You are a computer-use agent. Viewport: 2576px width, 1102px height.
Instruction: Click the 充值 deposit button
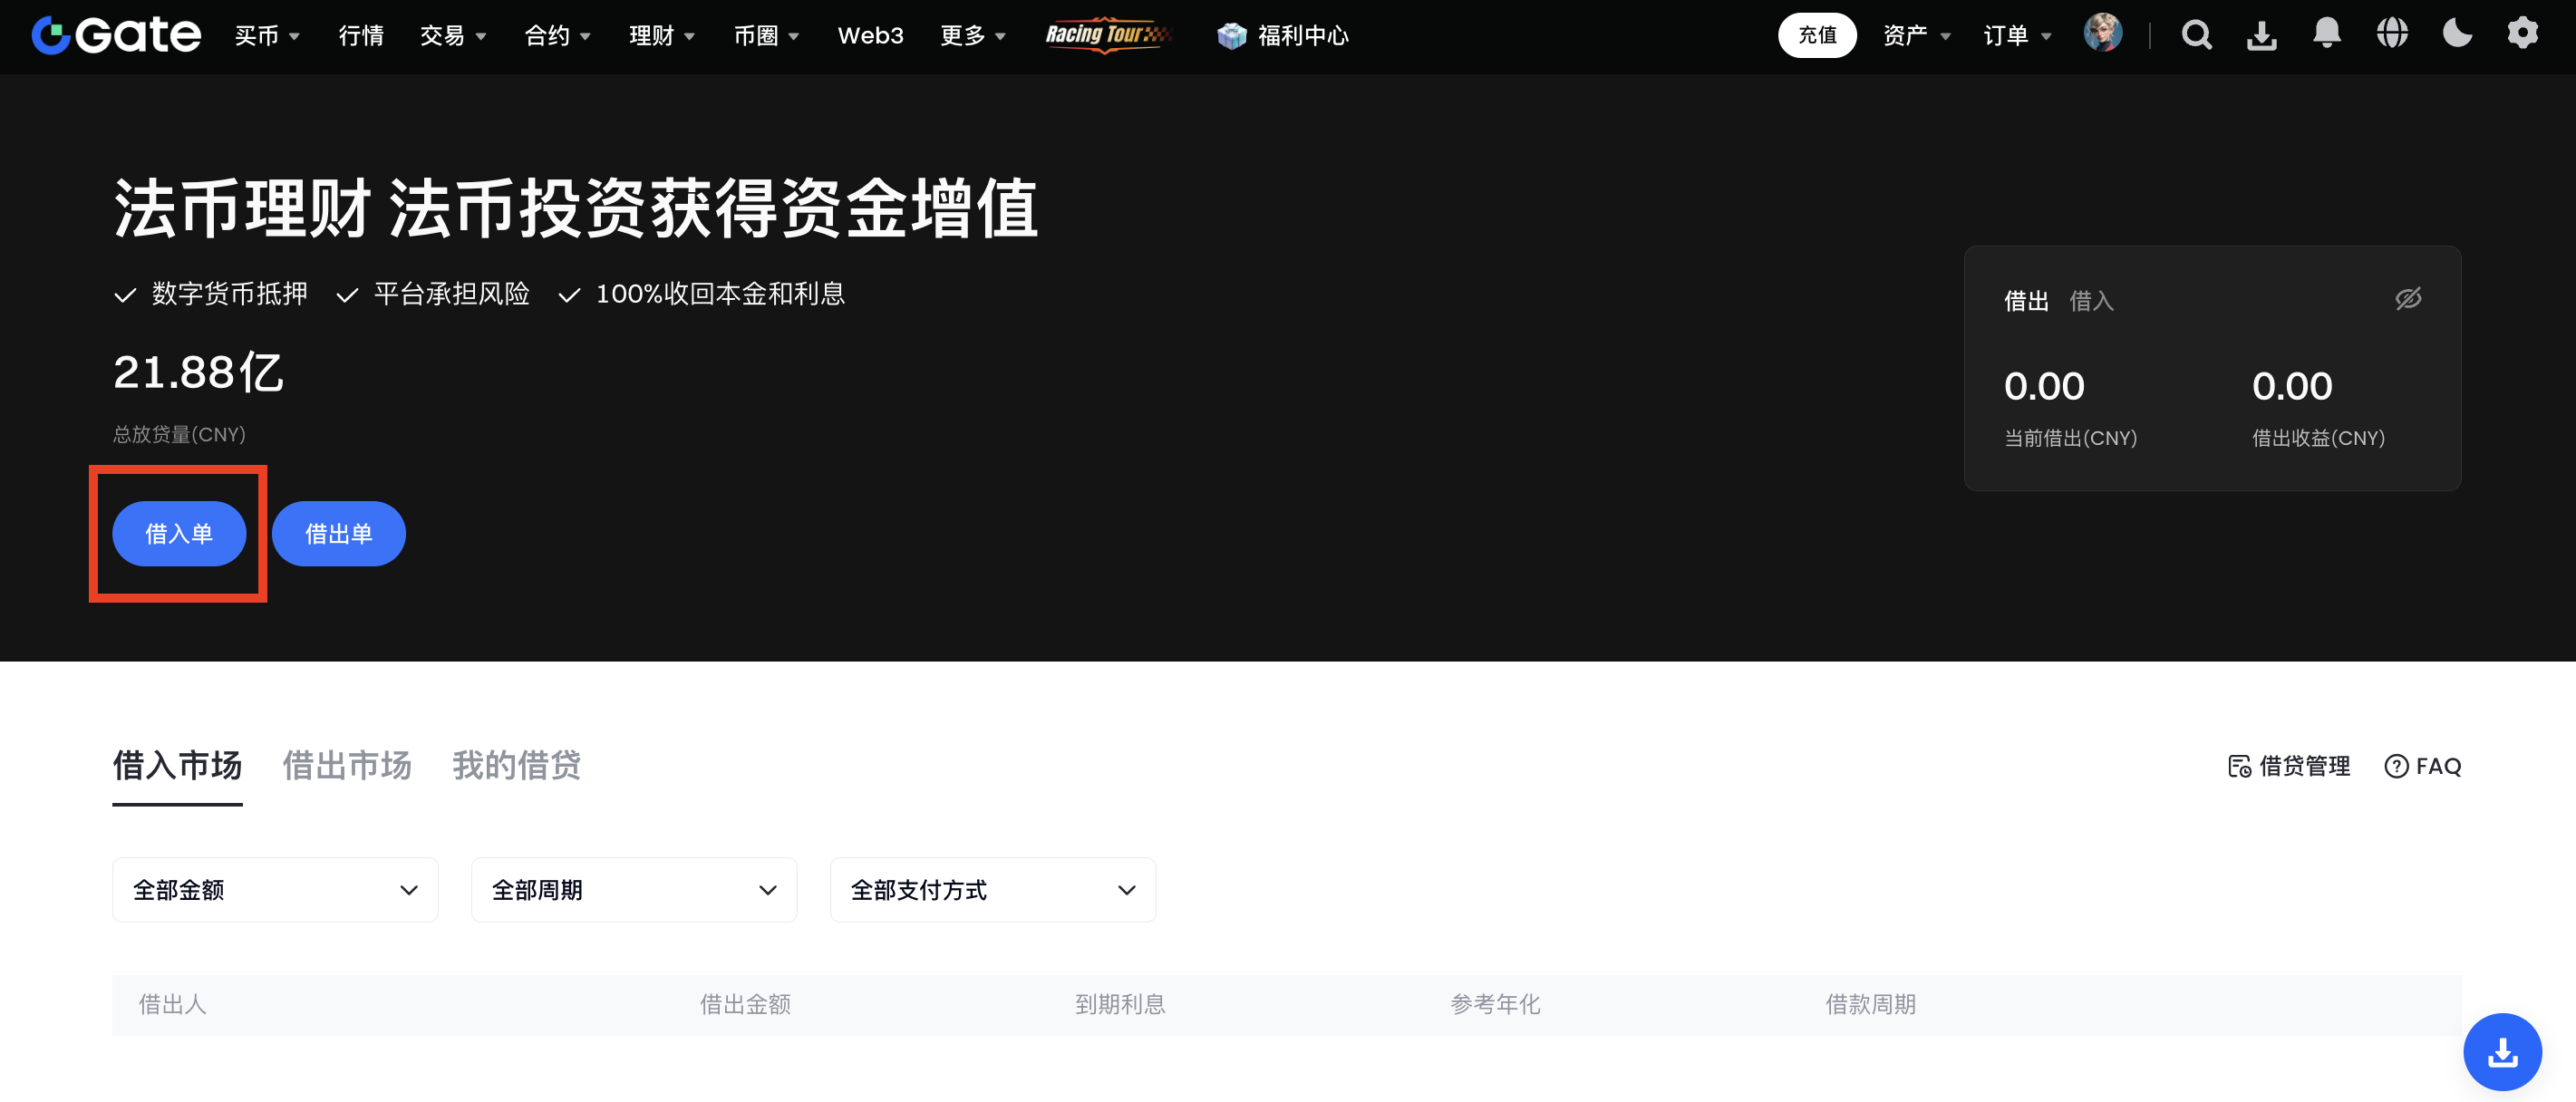pyautogui.click(x=1817, y=35)
